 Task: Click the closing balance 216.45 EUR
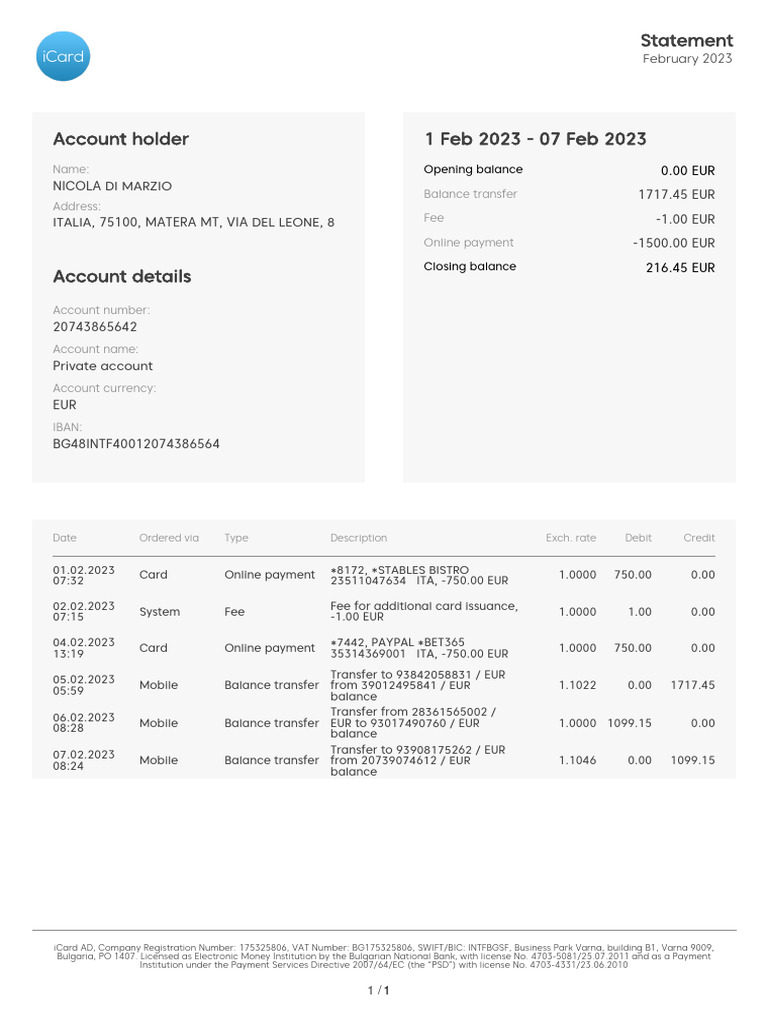[x=680, y=268]
